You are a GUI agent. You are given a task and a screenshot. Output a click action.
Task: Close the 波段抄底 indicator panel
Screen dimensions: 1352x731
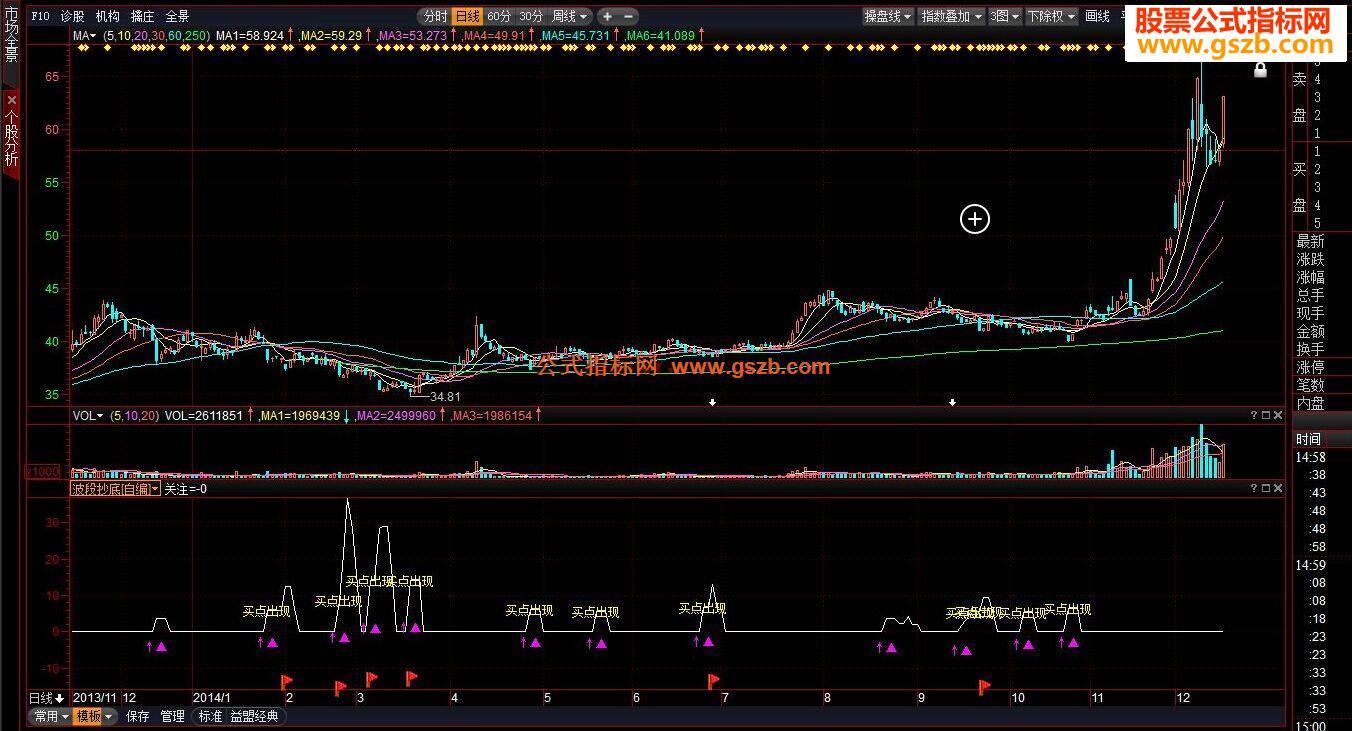pyautogui.click(x=1277, y=488)
